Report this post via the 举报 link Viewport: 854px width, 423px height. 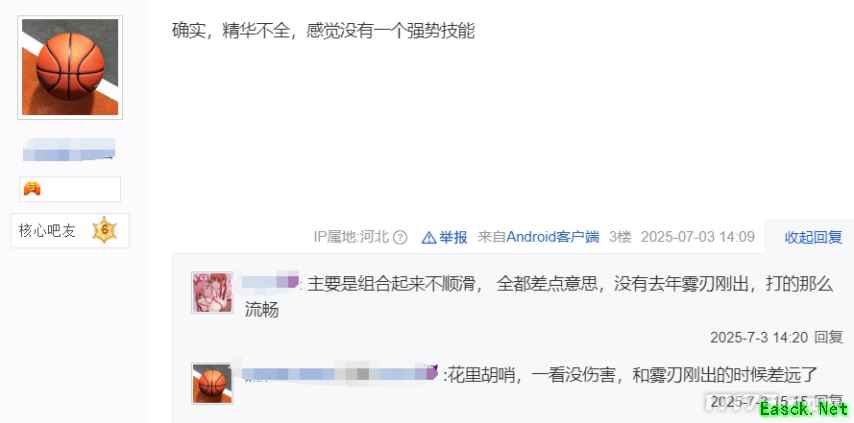click(x=453, y=237)
